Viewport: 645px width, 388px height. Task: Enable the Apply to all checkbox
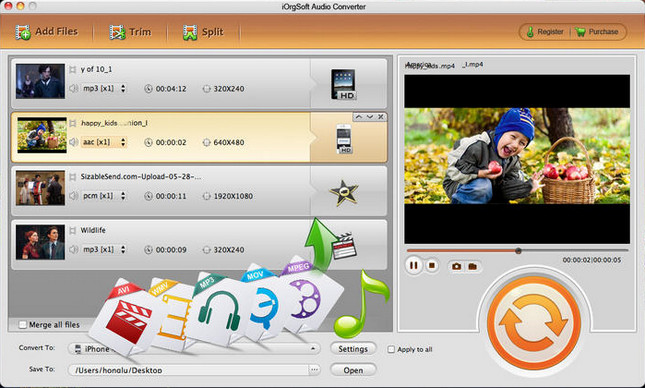391,349
